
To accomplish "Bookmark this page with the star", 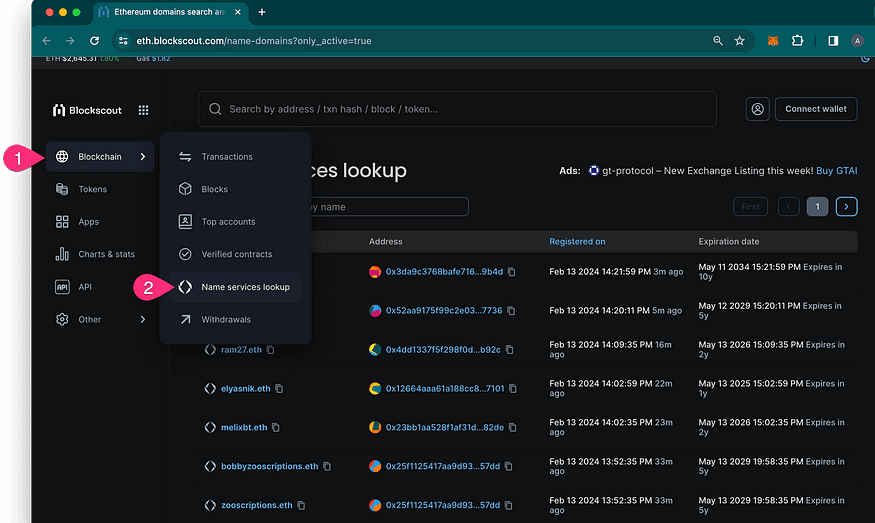I will click(739, 41).
